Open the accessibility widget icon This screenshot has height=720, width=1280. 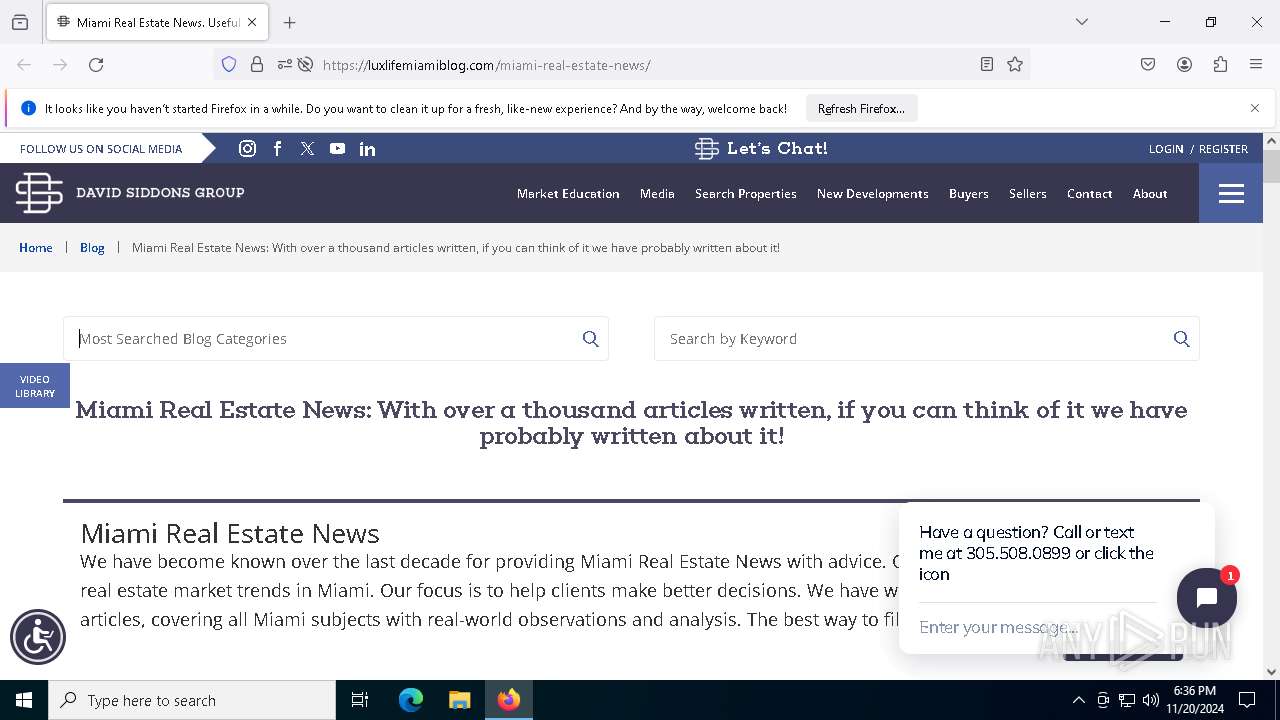(38, 637)
